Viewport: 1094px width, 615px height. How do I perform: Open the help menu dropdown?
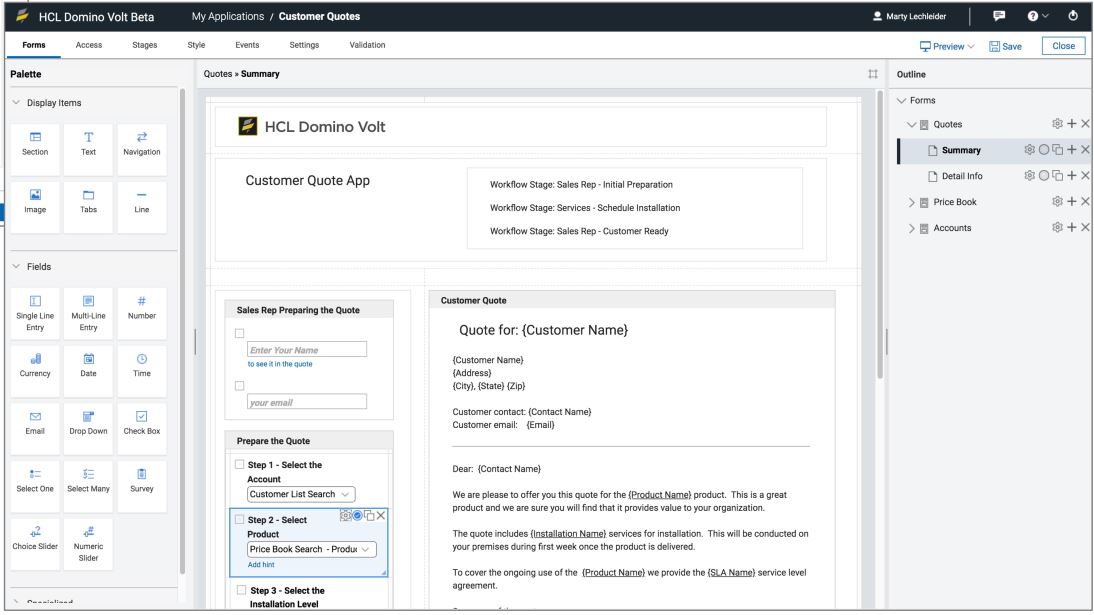pyautogui.click(x=1037, y=15)
